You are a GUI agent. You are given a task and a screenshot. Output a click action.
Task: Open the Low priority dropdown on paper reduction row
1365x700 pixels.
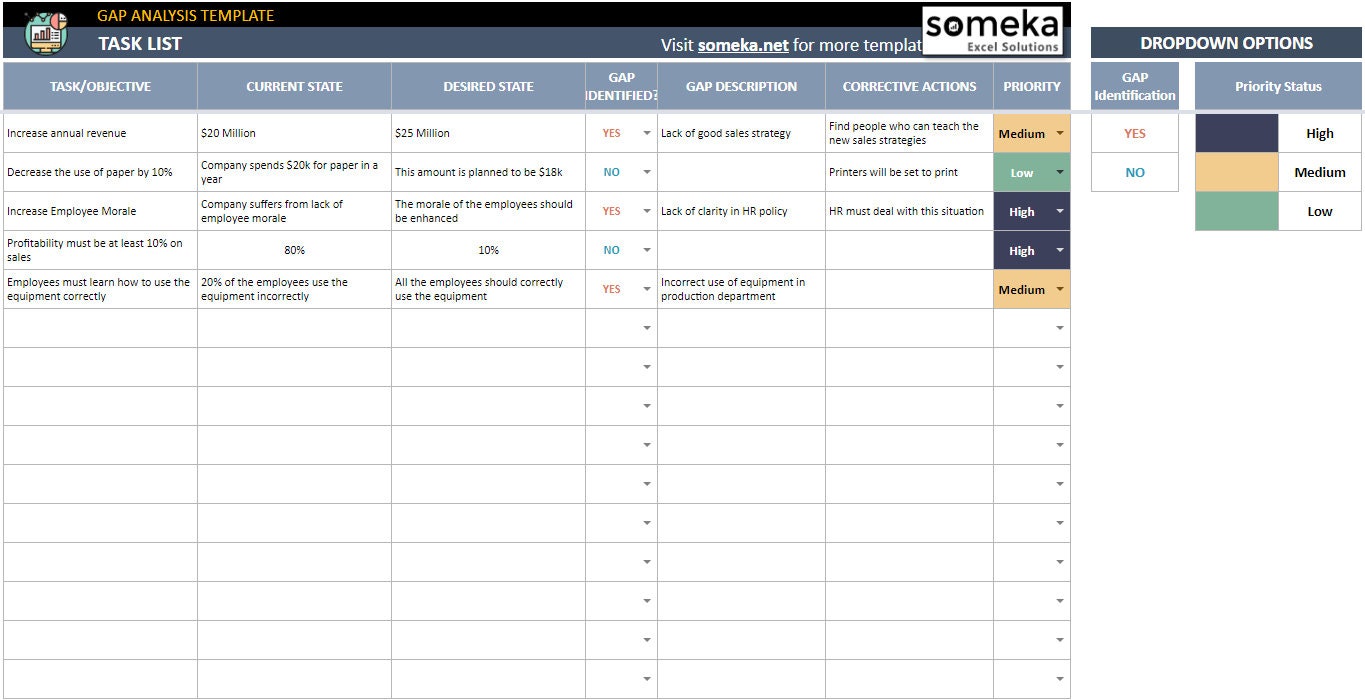point(1059,172)
